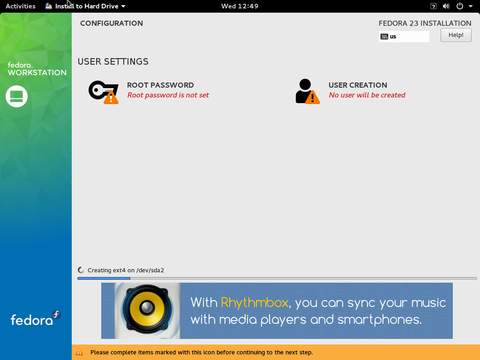Click the installer app icon beside Install to Hard Drive

coord(49,6)
